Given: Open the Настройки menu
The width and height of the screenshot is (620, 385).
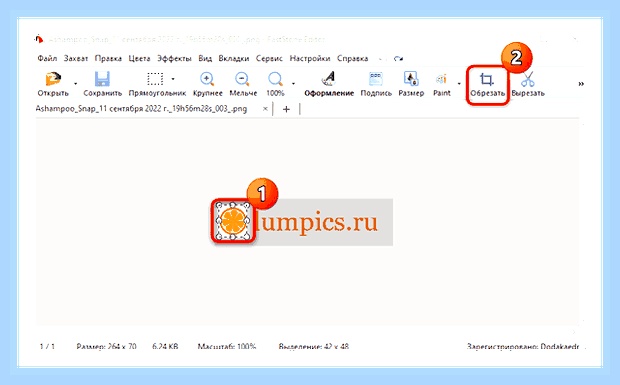Looking at the screenshot, I should (x=310, y=59).
